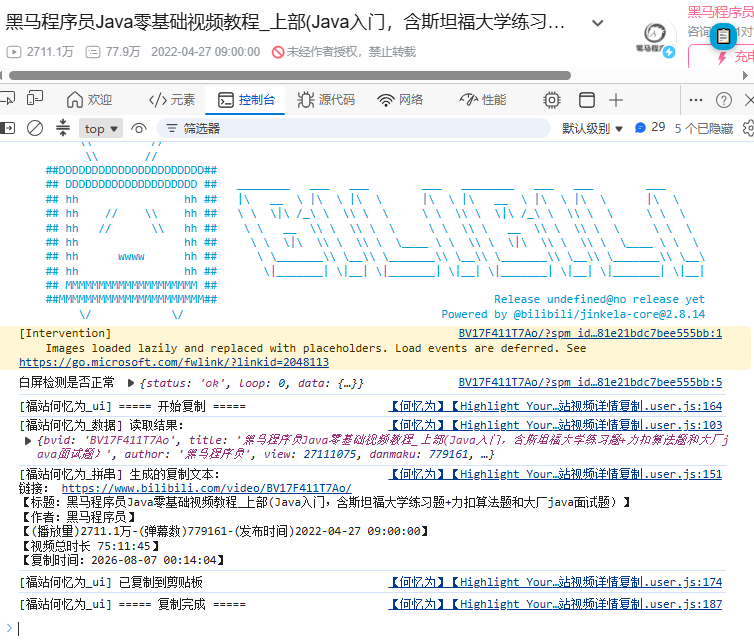
Task: Click the live expression eye icon
Action: (138, 128)
